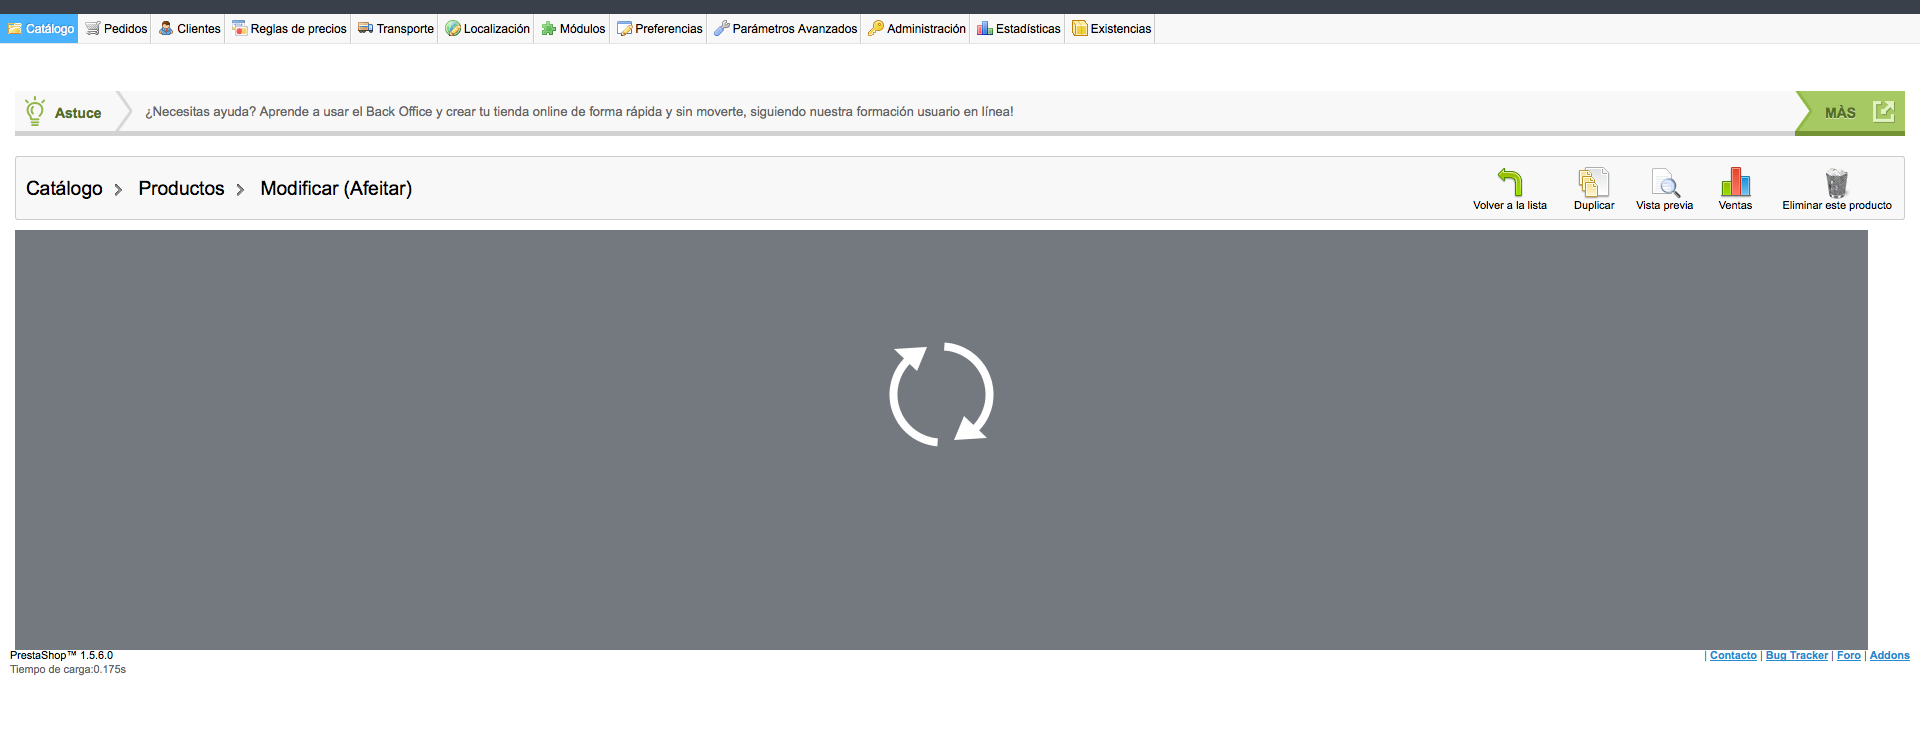Open Vista previa magnifier icon
1920x742 pixels.
1665,182
